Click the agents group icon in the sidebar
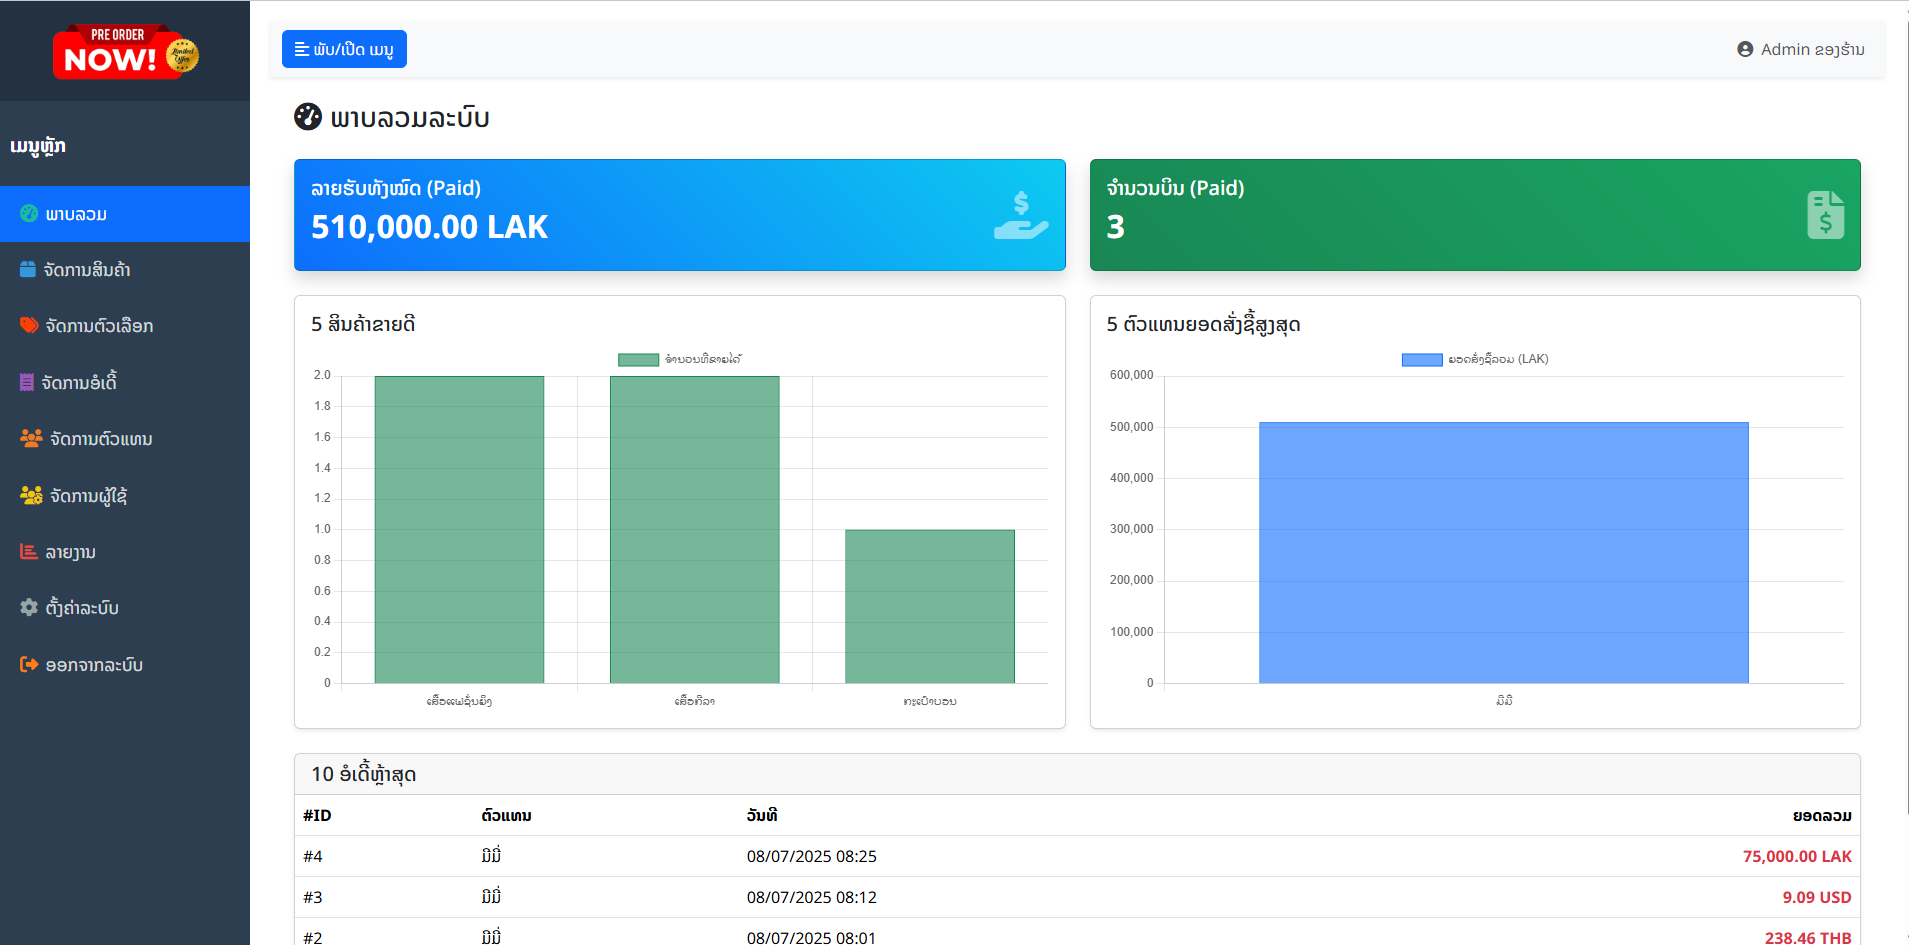The height and width of the screenshot is (945, 1909). pos(31,439)
